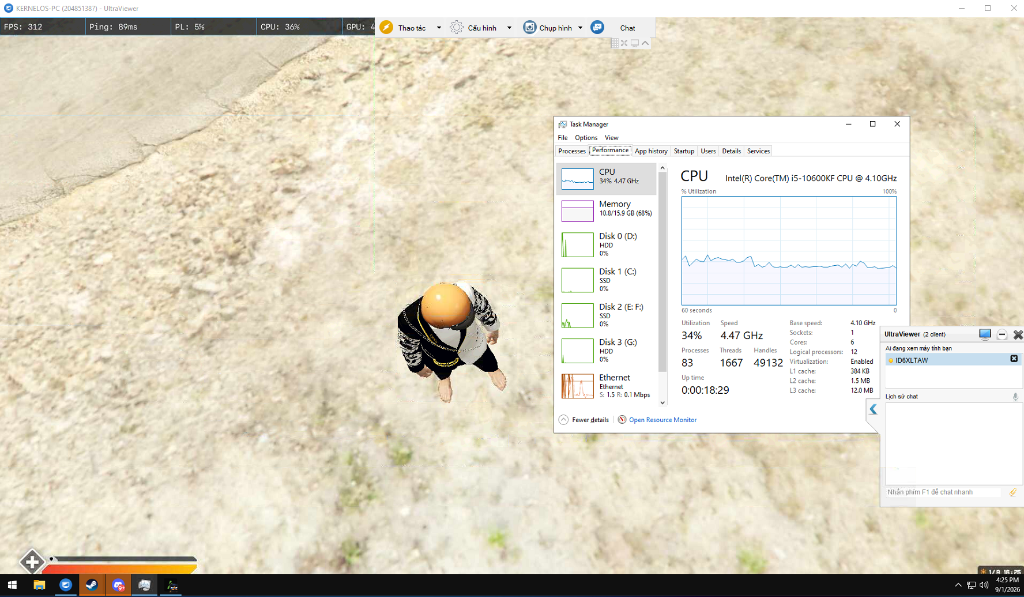Image resolution: width=1024 pixels, height=597 pixels.
Task: Click the scroll-down arrow of the performance list
Action: (662, 402)
